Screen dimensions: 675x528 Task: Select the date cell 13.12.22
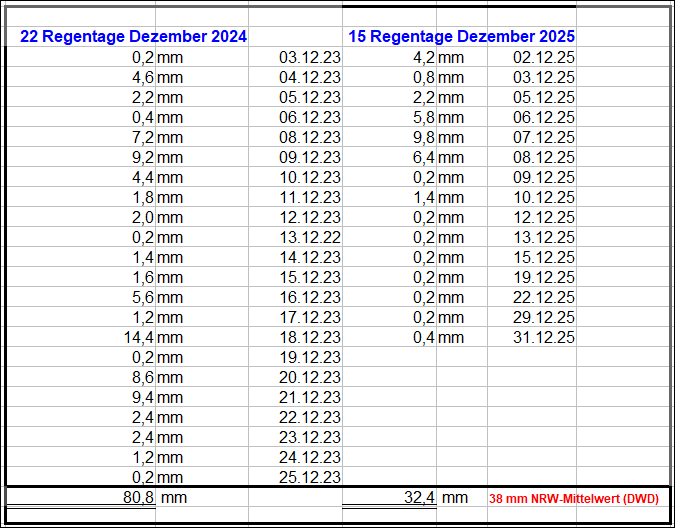coord(310,237)
